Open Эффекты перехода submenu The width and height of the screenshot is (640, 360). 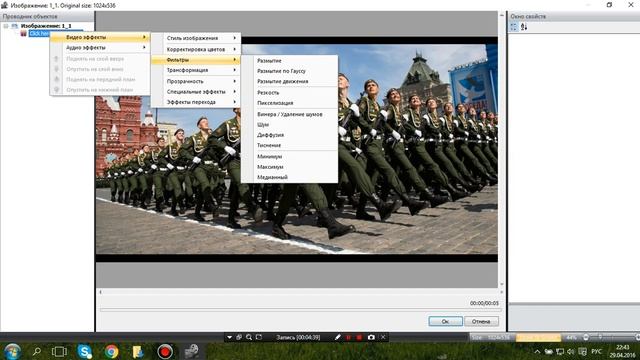tap(196, 102)
